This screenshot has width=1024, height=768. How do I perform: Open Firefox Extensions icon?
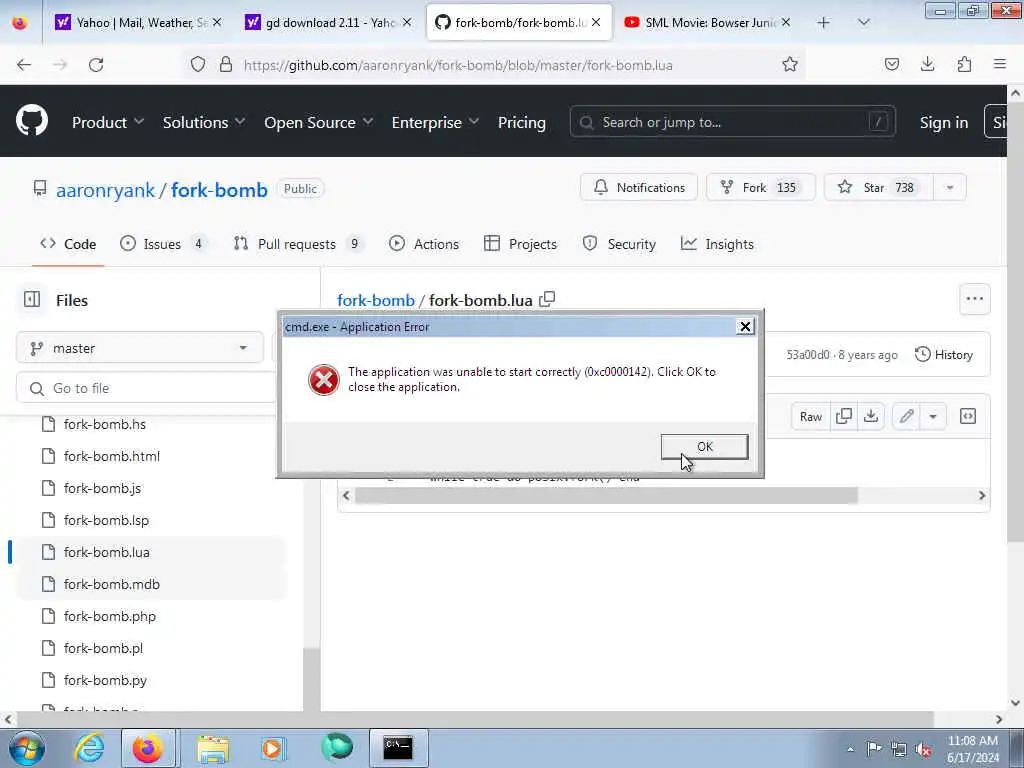tap(964, 64)
